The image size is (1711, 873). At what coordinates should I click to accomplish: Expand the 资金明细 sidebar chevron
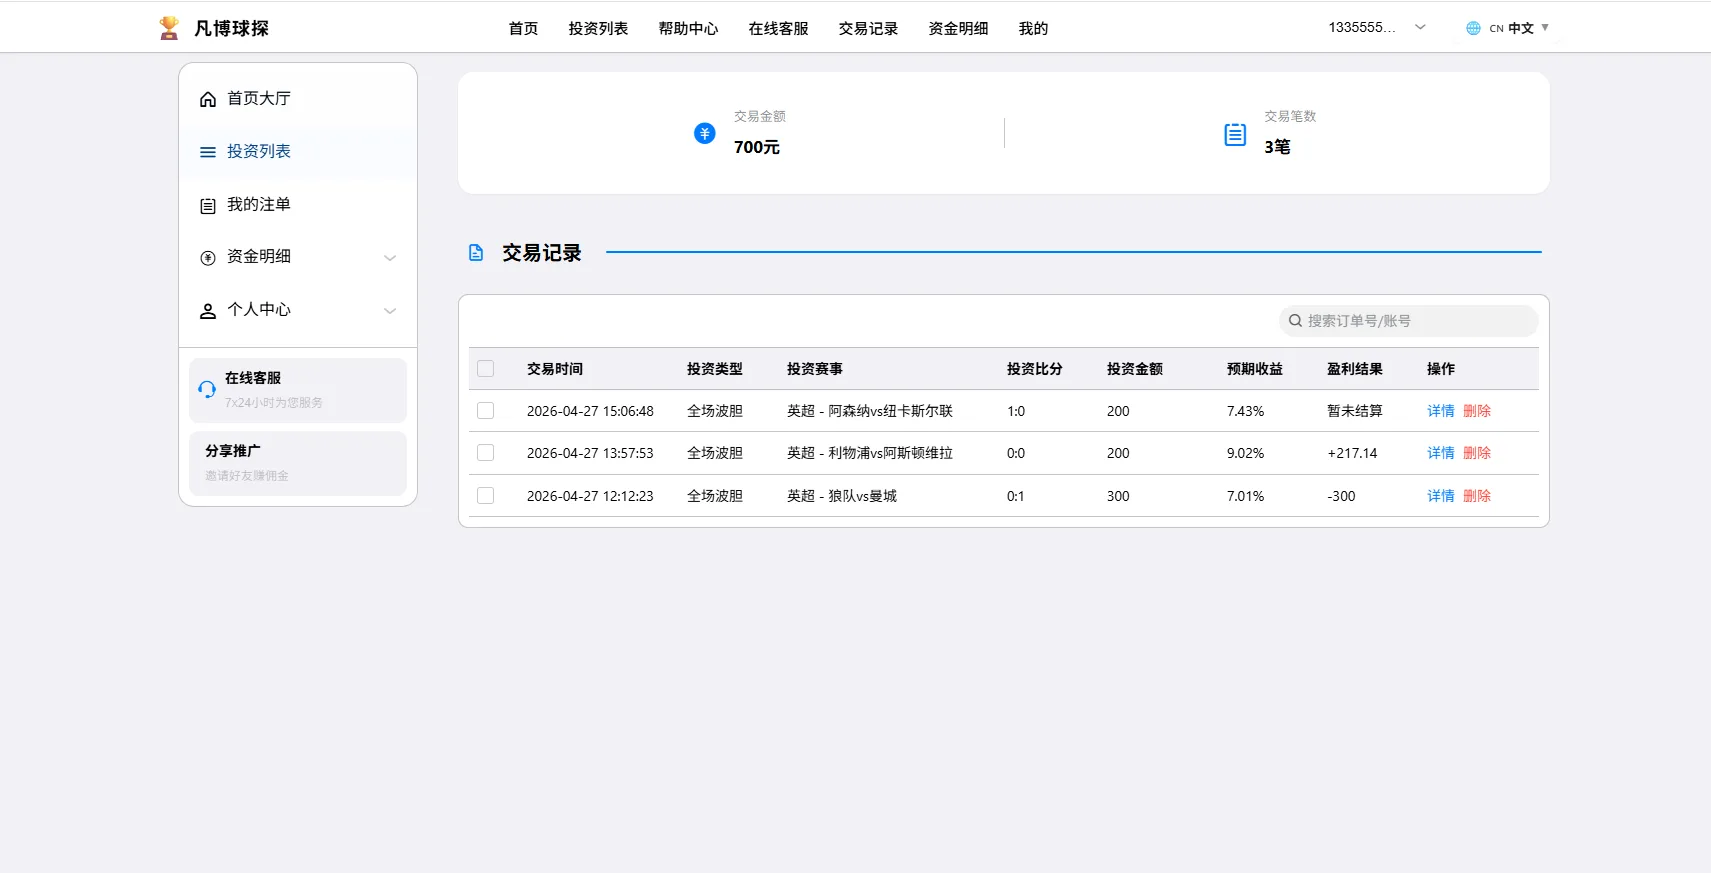pyautogui.click(x=390, y=258)
